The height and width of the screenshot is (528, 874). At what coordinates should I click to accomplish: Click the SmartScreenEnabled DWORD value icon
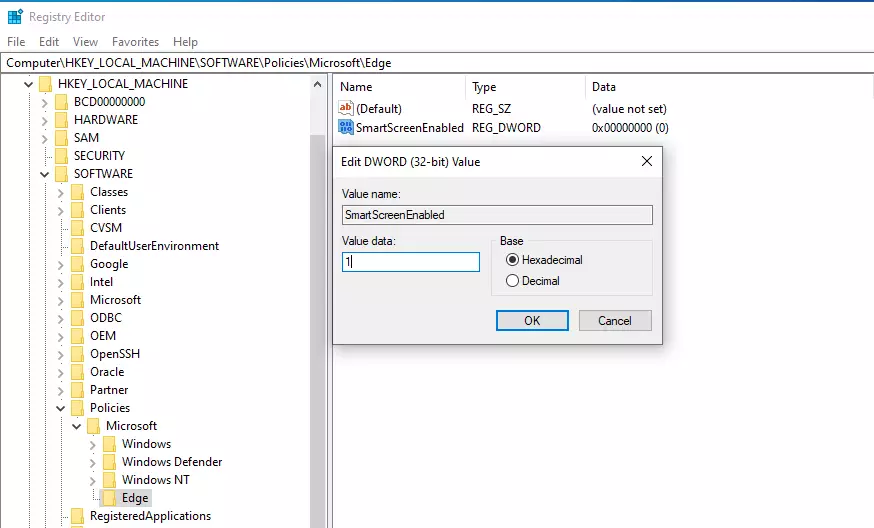(346, 127)
